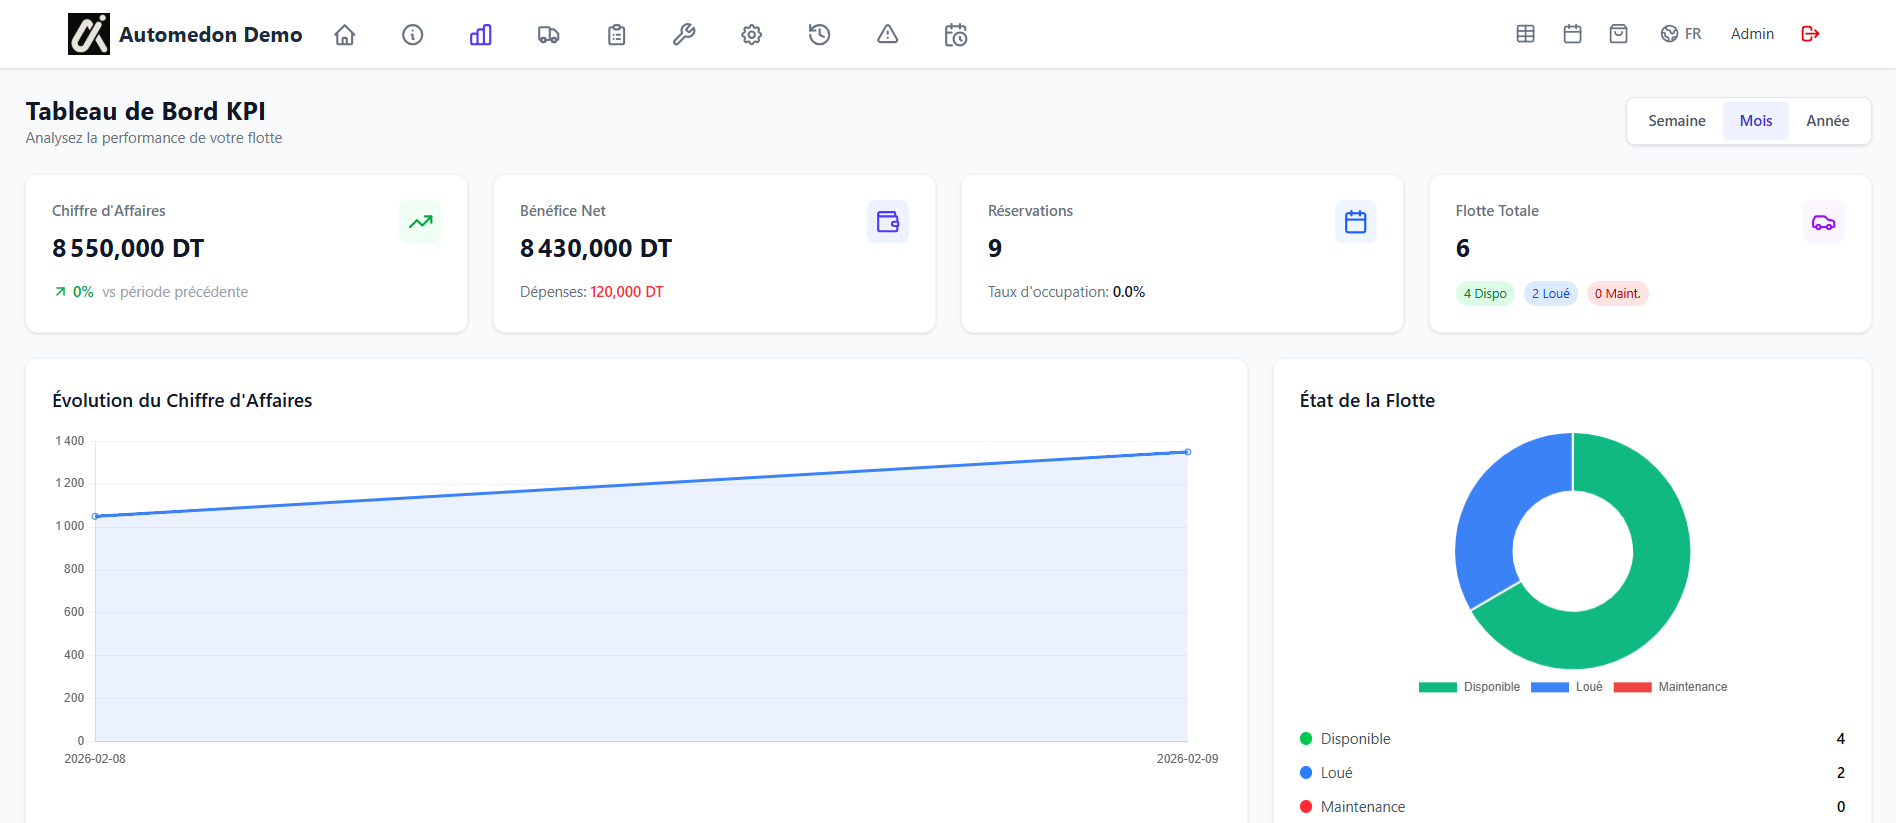Click the calendar icon in Réservations card
Viewport: 1896px width, 823px height.
point(1356,222)
